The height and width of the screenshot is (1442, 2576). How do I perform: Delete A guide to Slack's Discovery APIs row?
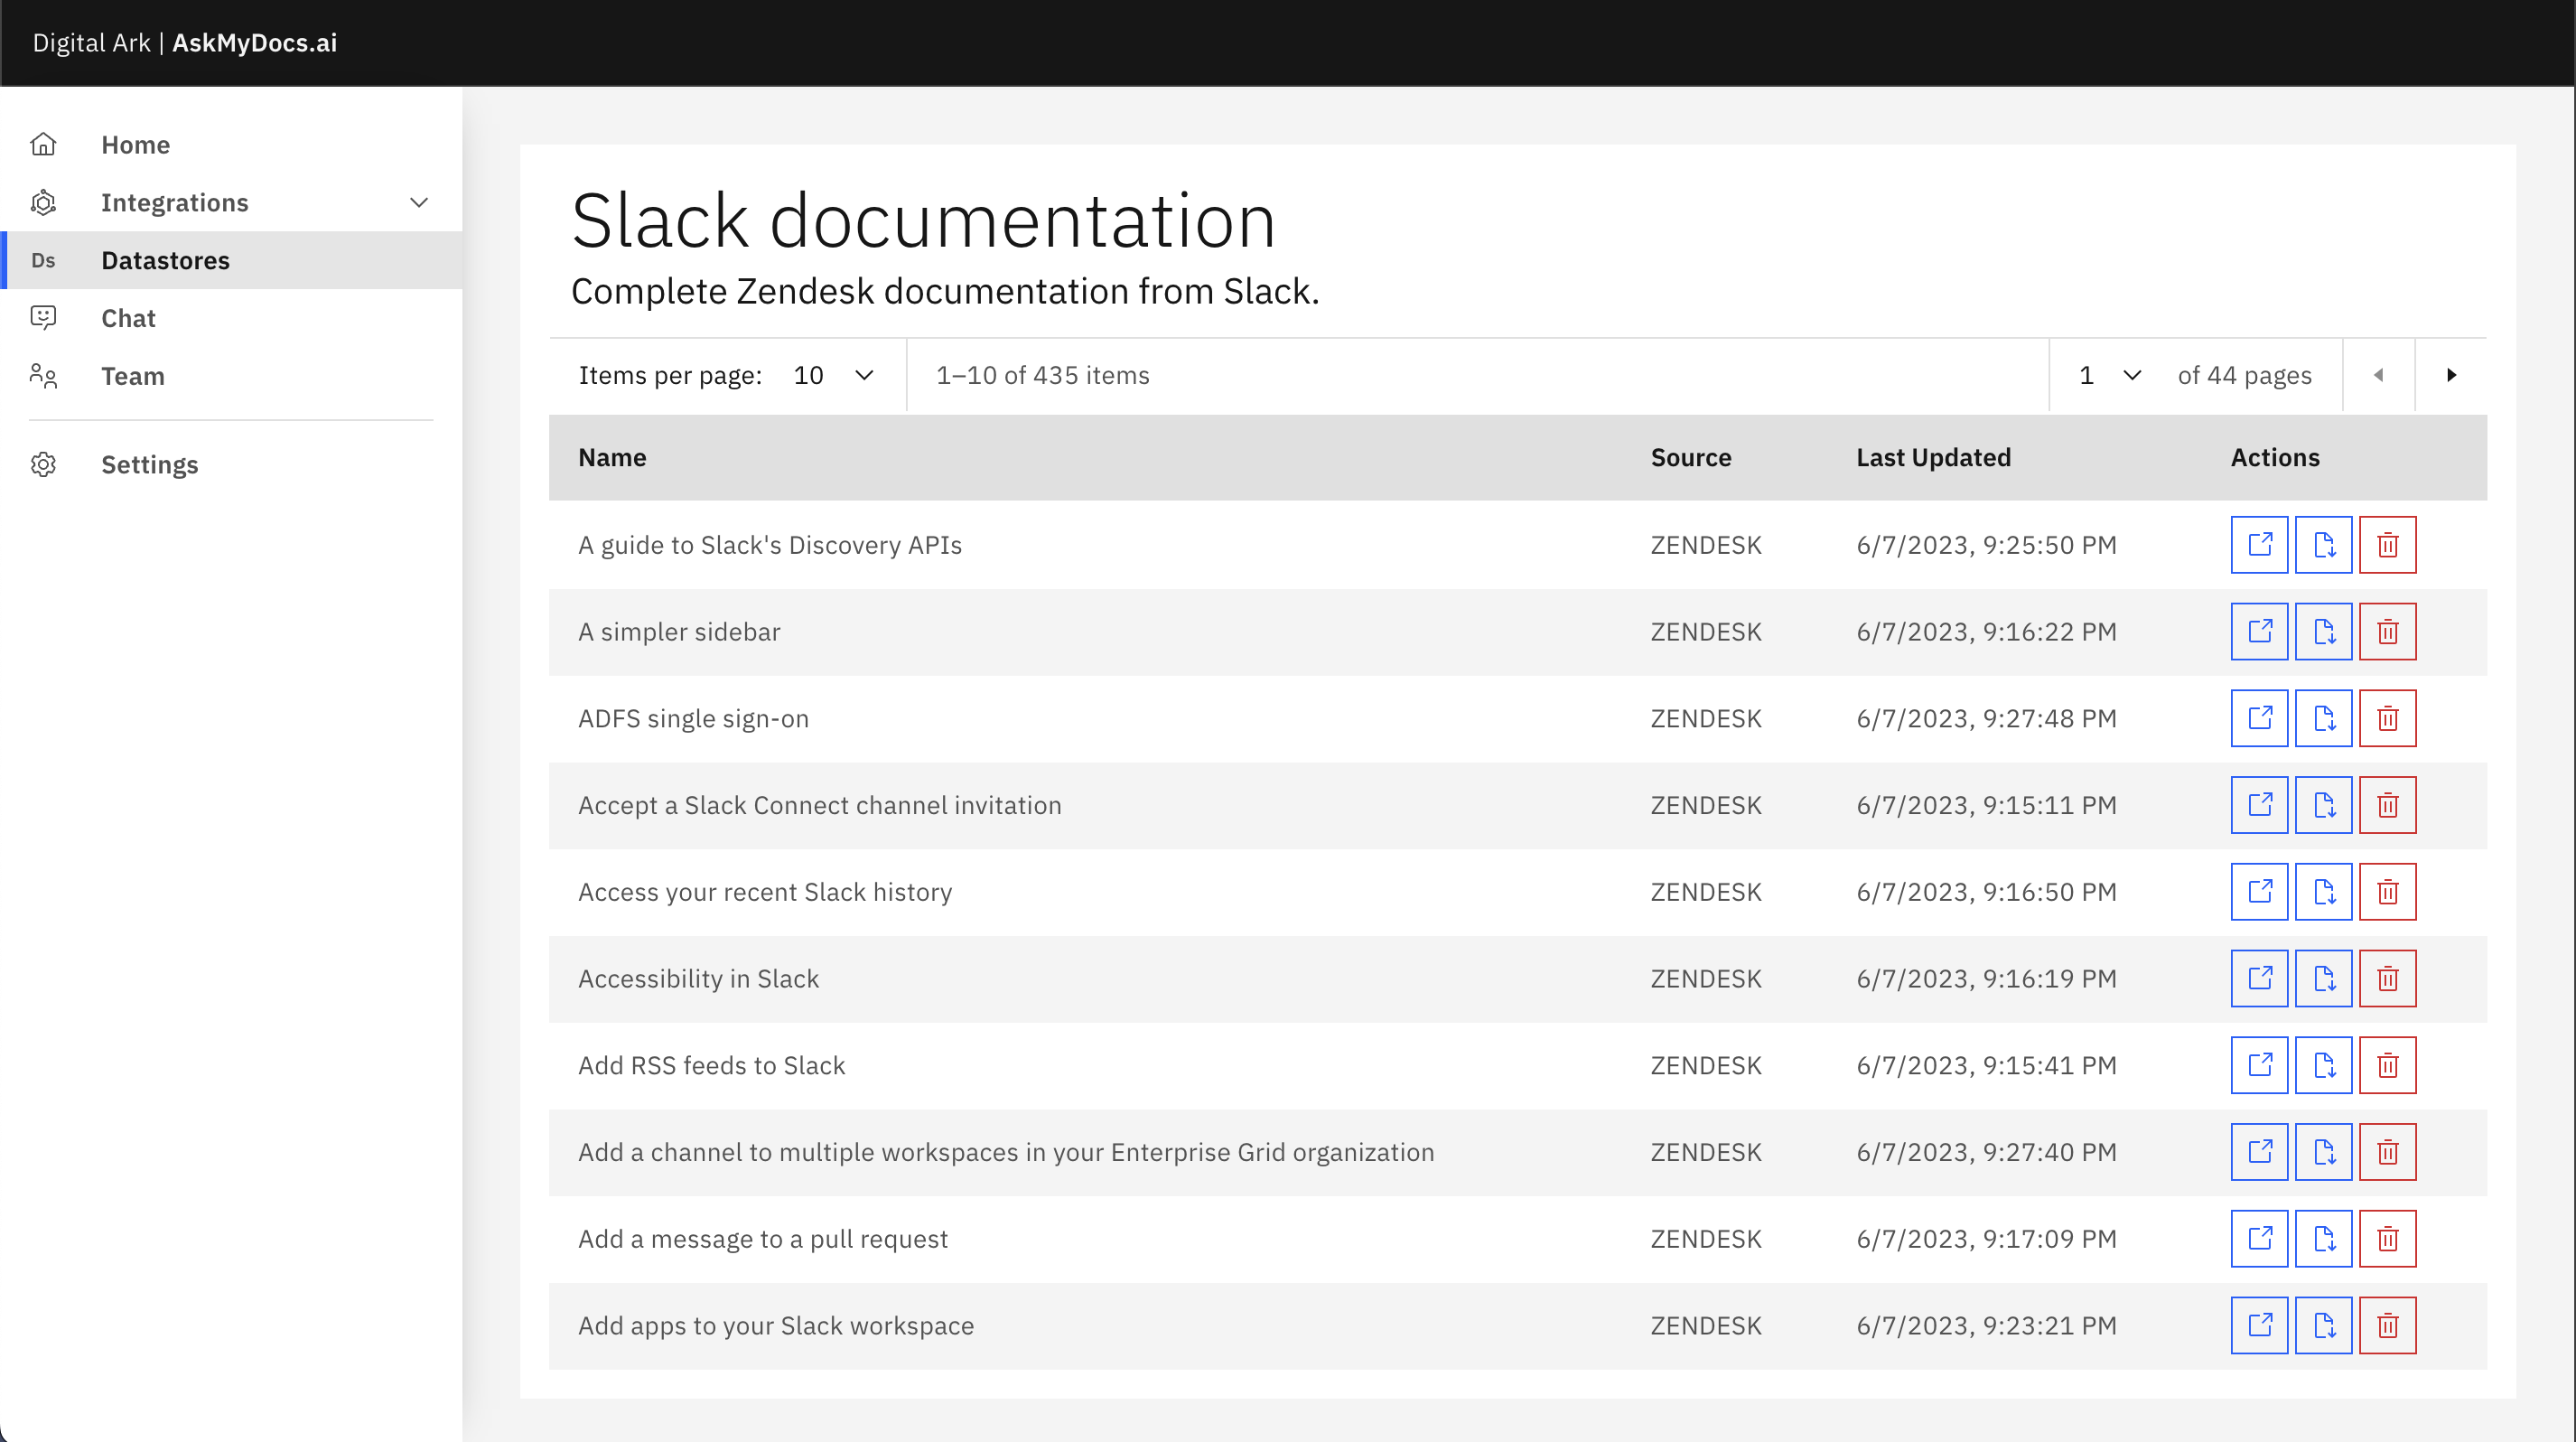click(x=2387, y=545)
